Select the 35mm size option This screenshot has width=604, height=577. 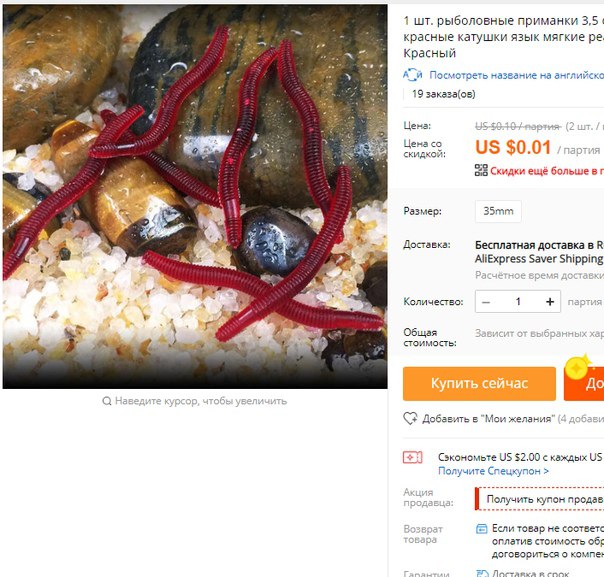click(x=498, y=211)
